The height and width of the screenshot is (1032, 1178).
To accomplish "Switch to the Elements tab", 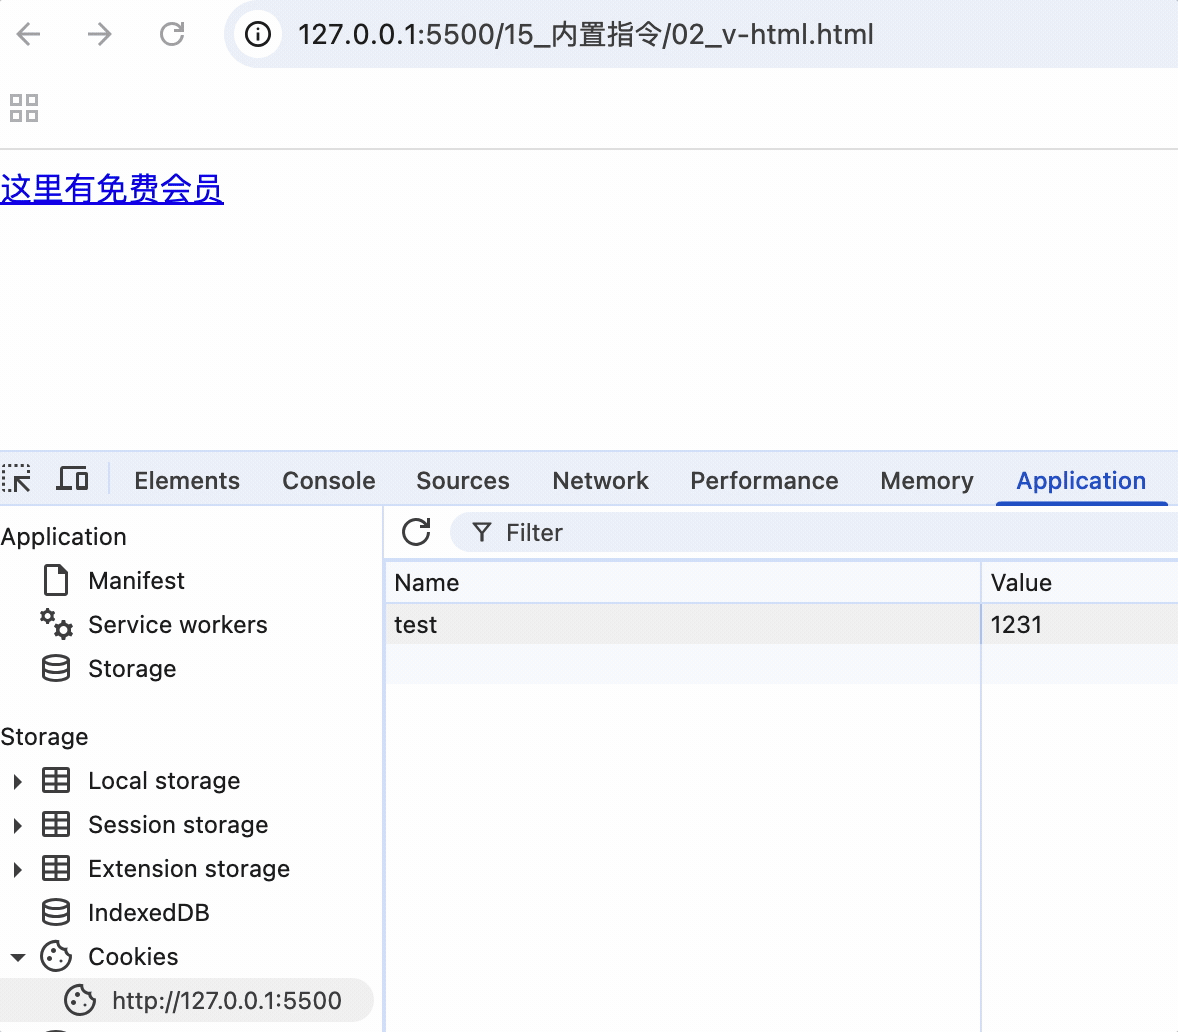I will coord(187,481).
